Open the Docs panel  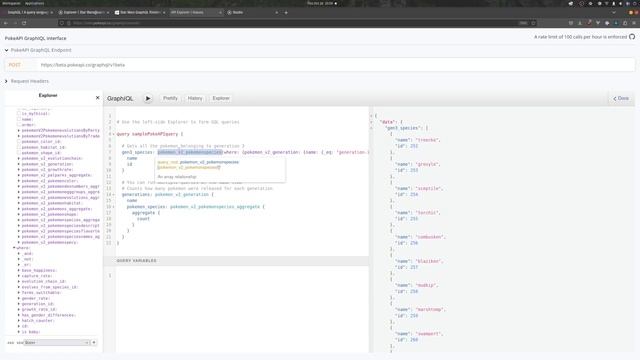[621, 98]
